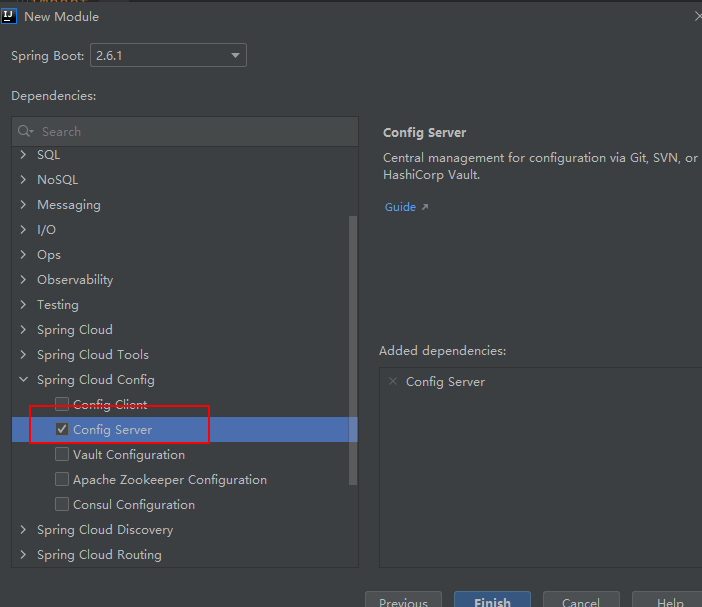Expand the Spring Cloud Tools category
Viewport: 702px width, 607px height.
pos(23,355)
